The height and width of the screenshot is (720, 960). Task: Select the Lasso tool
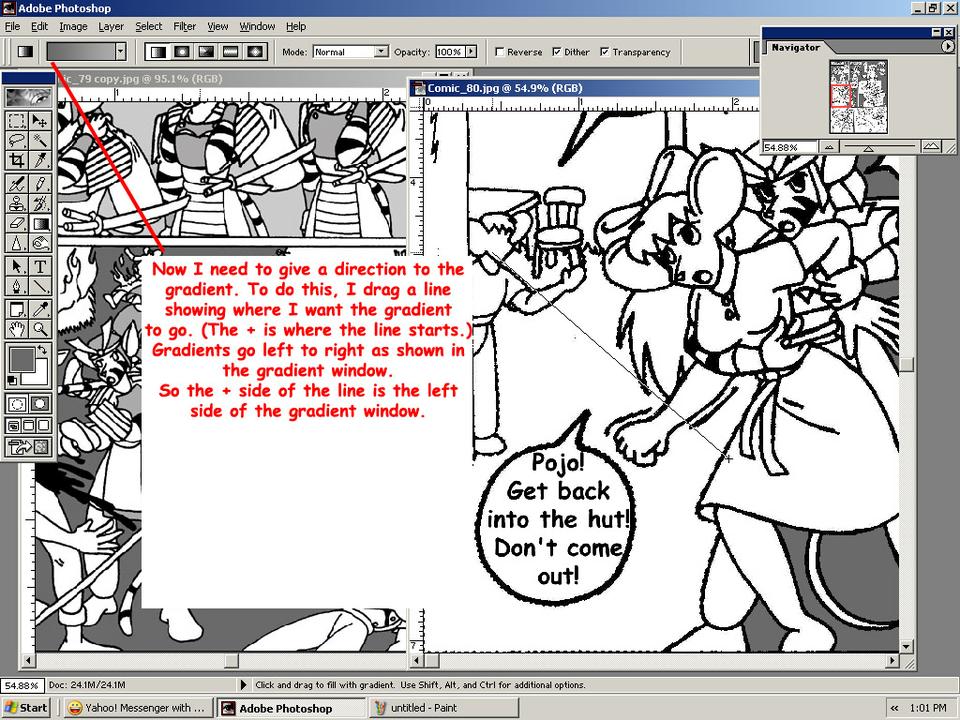(x=17, y=140)
